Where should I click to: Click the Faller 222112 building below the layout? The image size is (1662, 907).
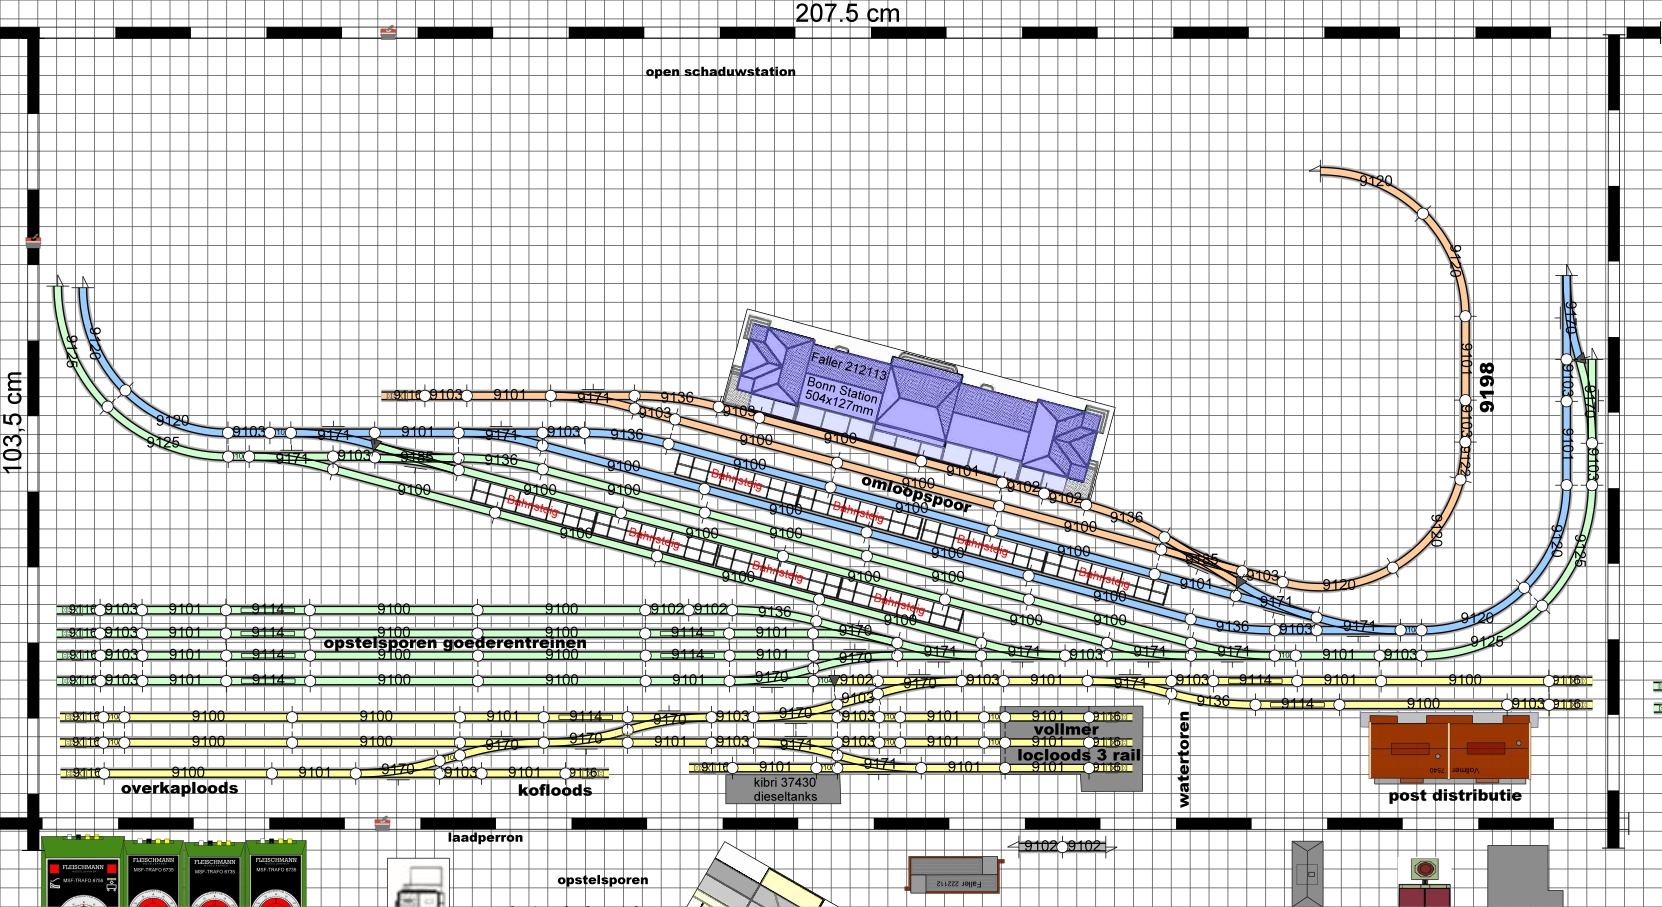(x=954, y=874)
